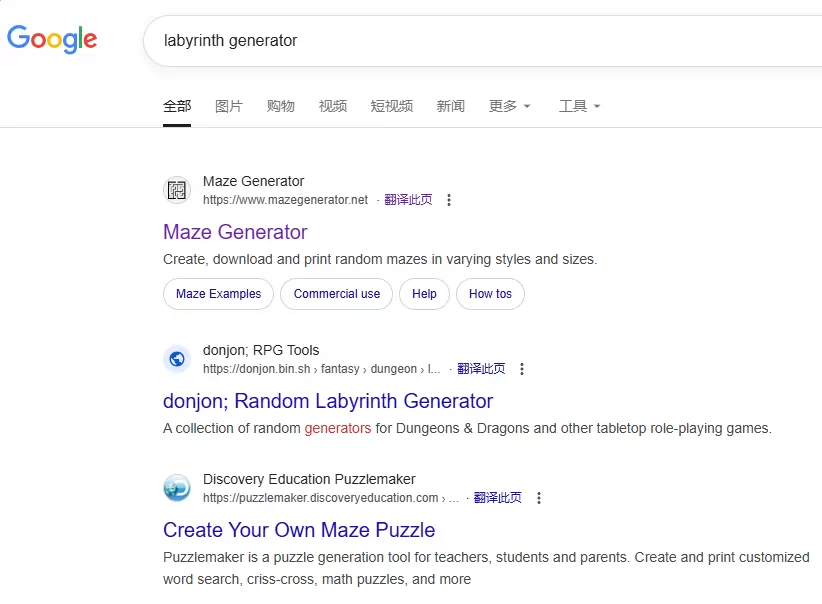Click 翻译此页 next to mazegenerator.net
The width and height of the screenshot is (822, 604).
click(x=409, y=199)
